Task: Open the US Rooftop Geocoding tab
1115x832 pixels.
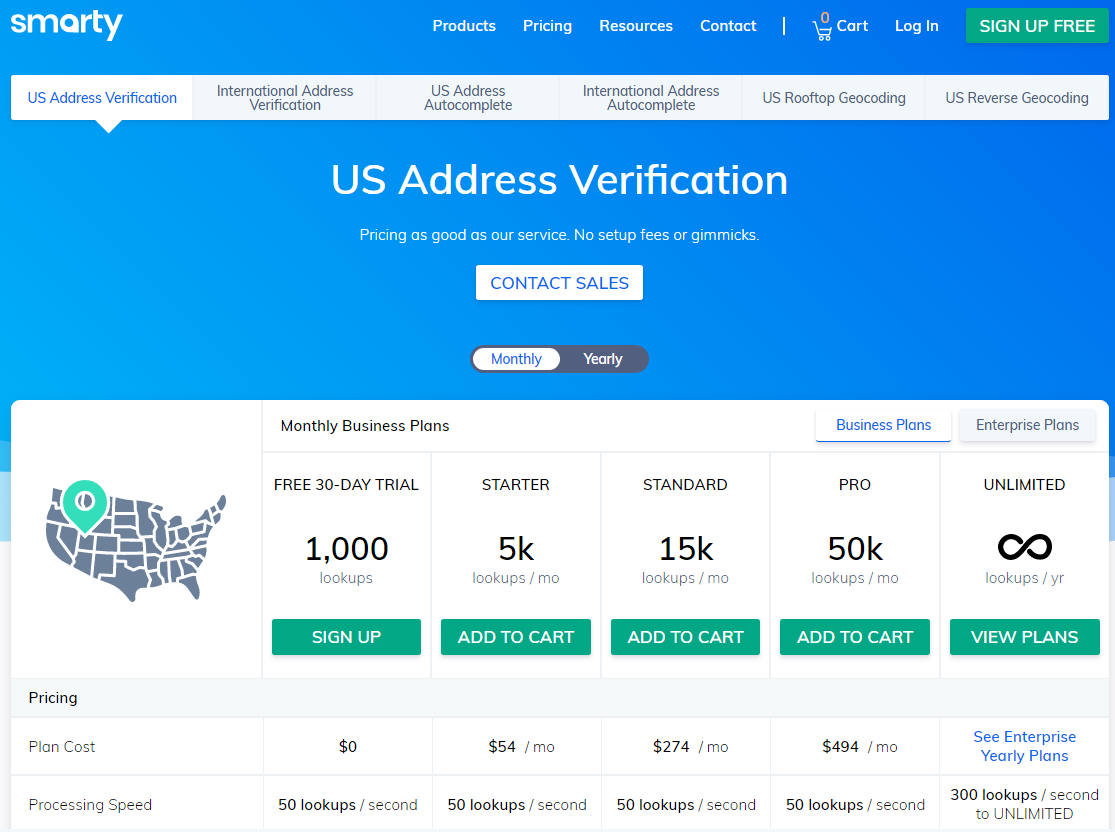Action: pos(834,97)
